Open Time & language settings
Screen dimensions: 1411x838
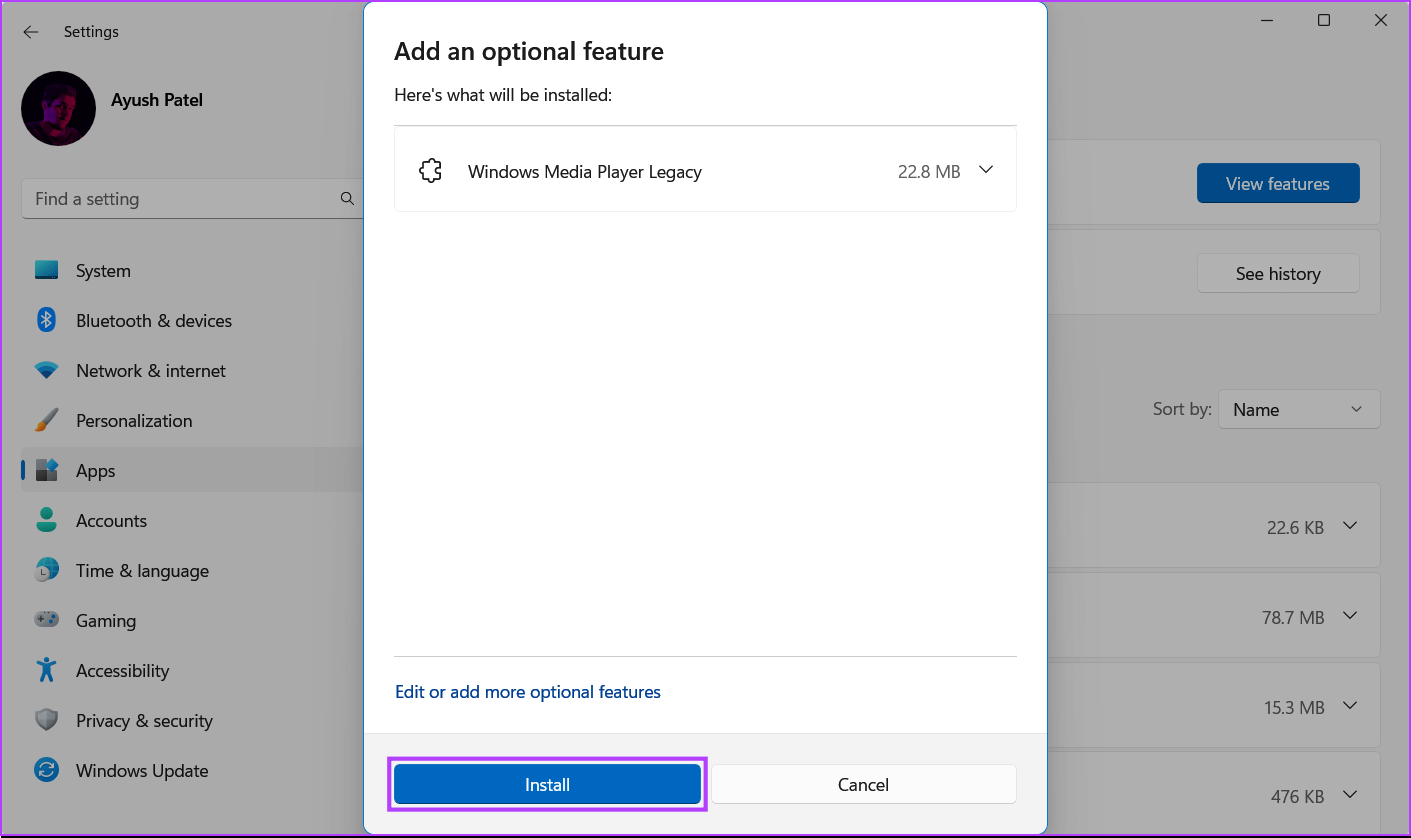click(142, 571)
